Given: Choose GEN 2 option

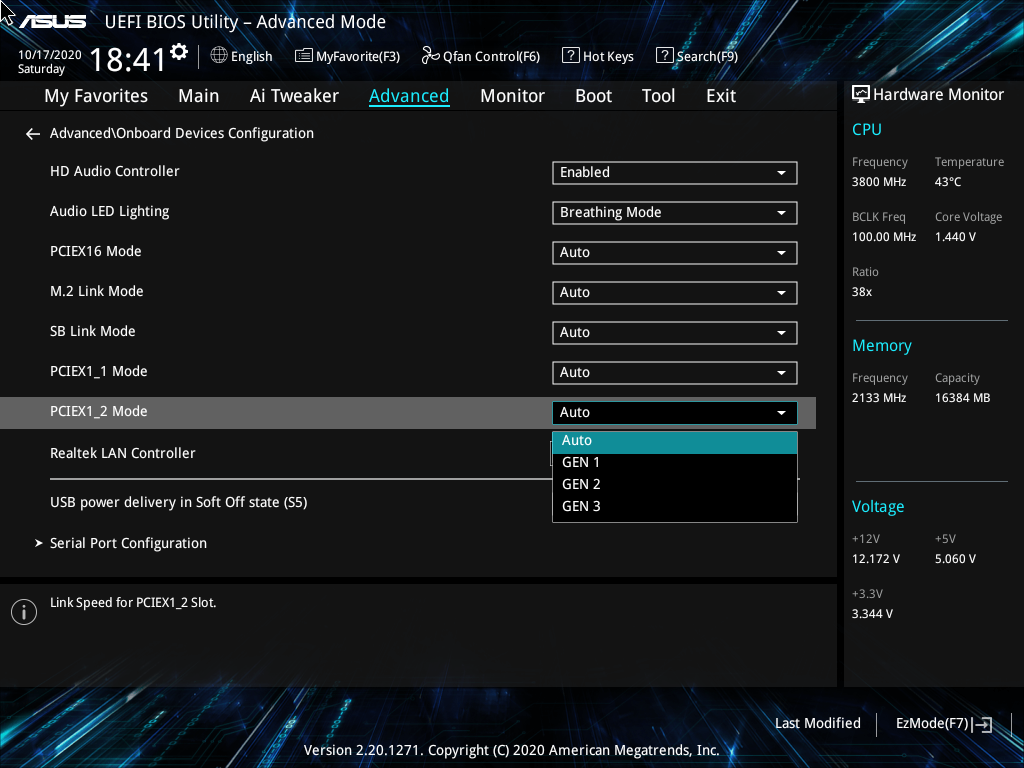Looking at the screenshot, I should click(x=675, y=485).
